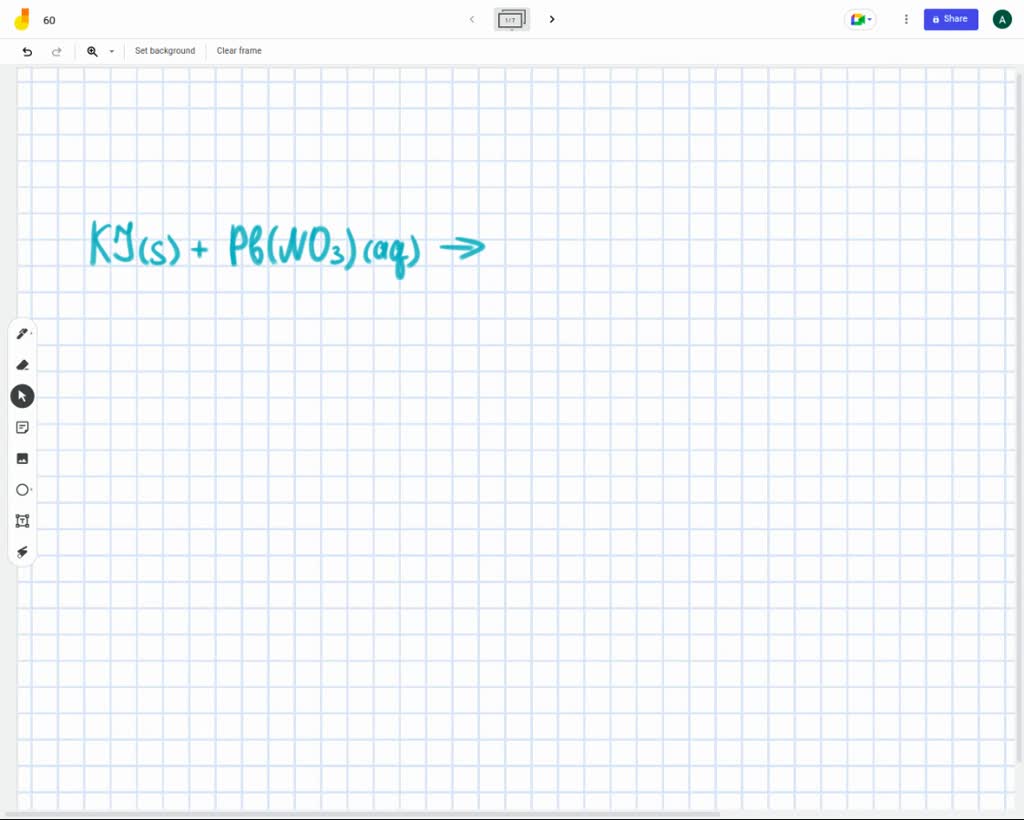Activate the Laser pointer tool
Screen dimensions: 1024x820
coord(22,552)
